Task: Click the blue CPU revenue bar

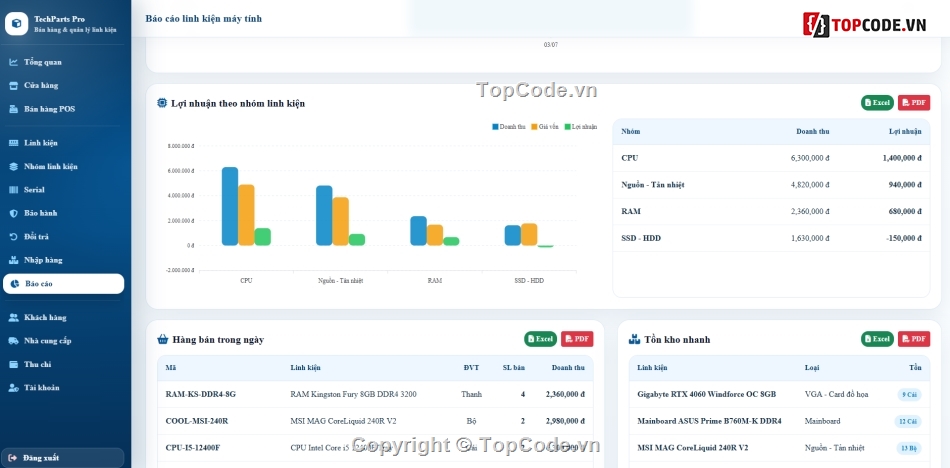Action: click(x=230, y=207)
